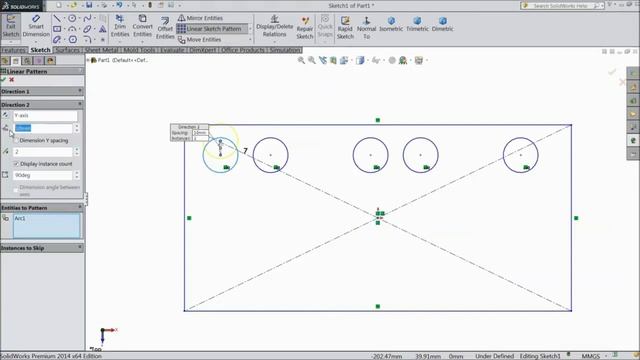Click the Direction 2 spacing field

(43, 128)
